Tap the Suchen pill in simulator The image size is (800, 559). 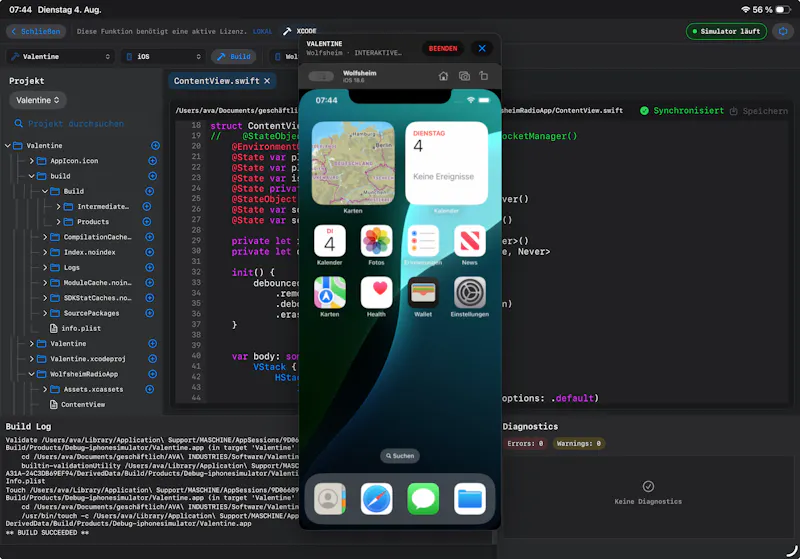pos(400,455)
